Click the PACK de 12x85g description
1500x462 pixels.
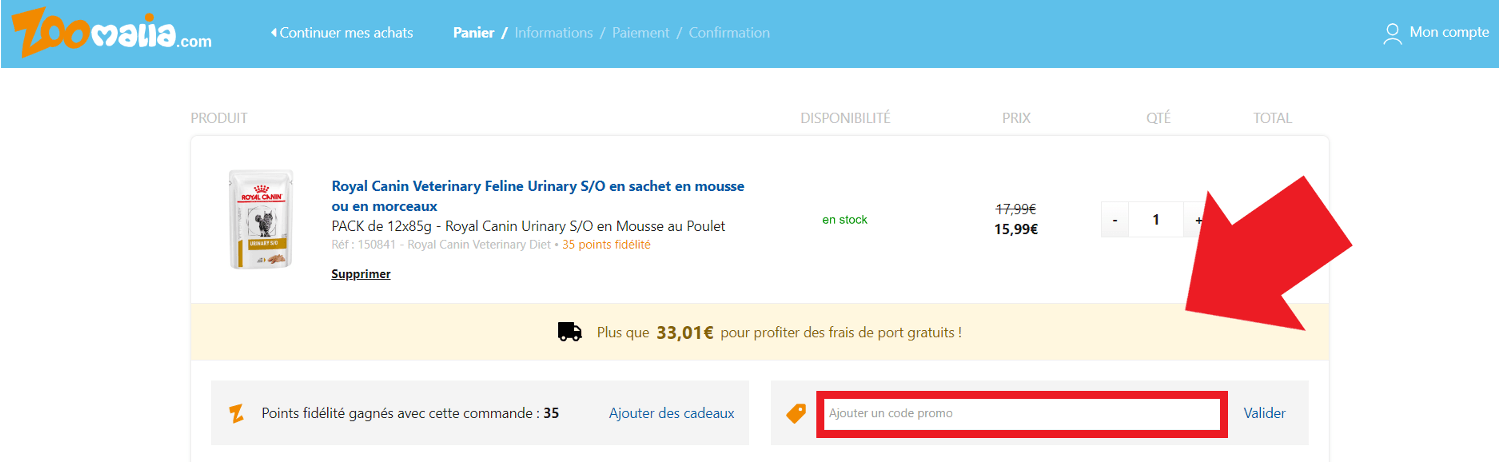pyautogui.click(x=528, y=226)
